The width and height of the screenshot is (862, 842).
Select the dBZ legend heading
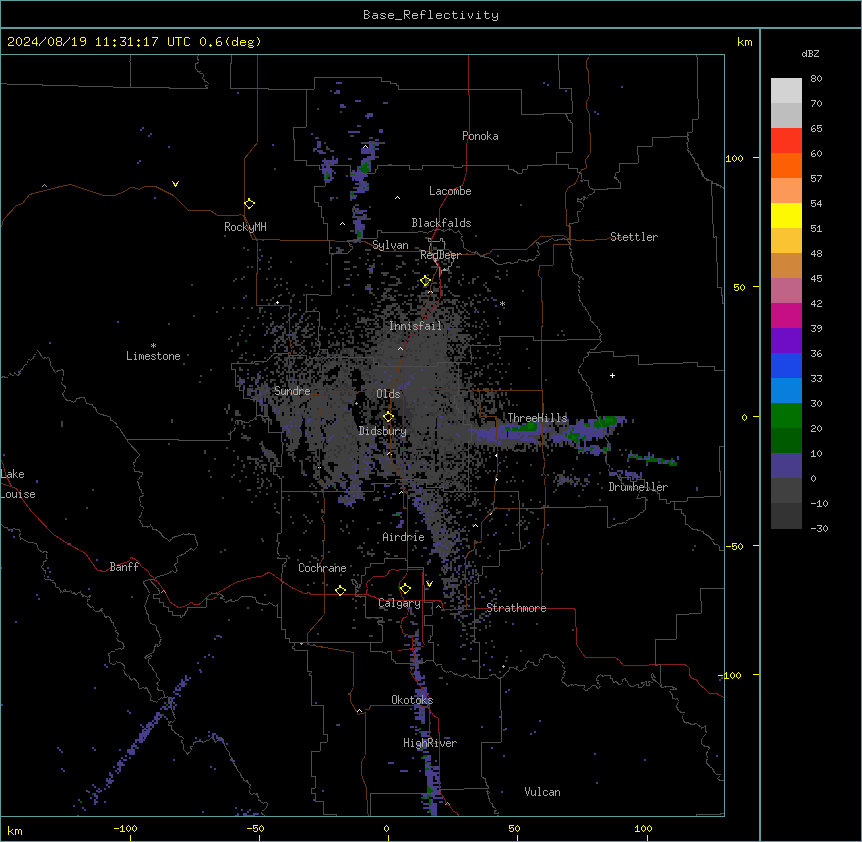point(810,54)
